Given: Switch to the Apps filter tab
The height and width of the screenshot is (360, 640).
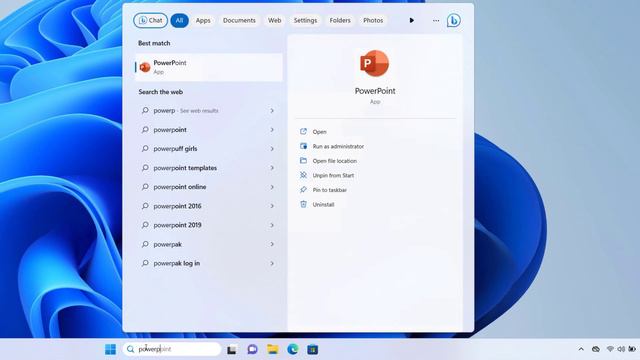Looking at the screenshot, I should (x=203, y=20).
